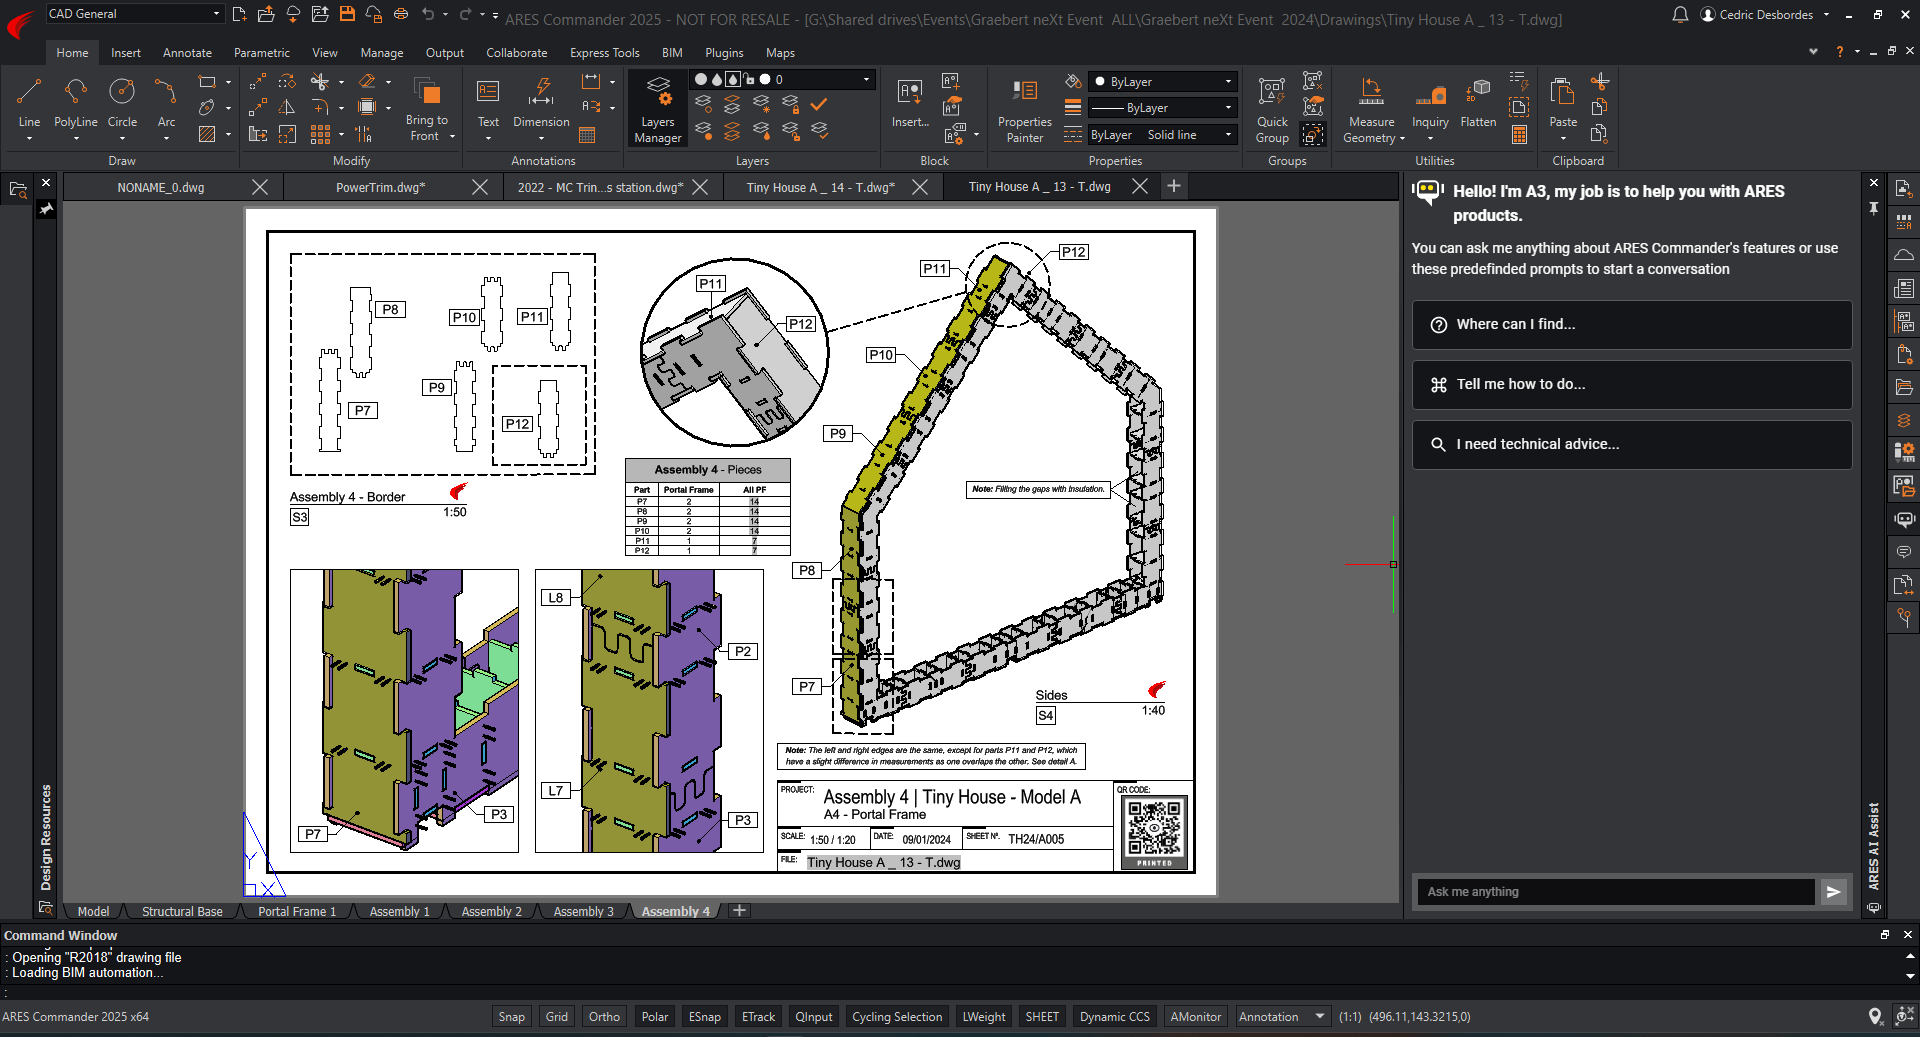Image resolution: width=1920 pixels, height=1037 pixels.
Task: Select the Line drawing tool
Action: click(29, 104)
